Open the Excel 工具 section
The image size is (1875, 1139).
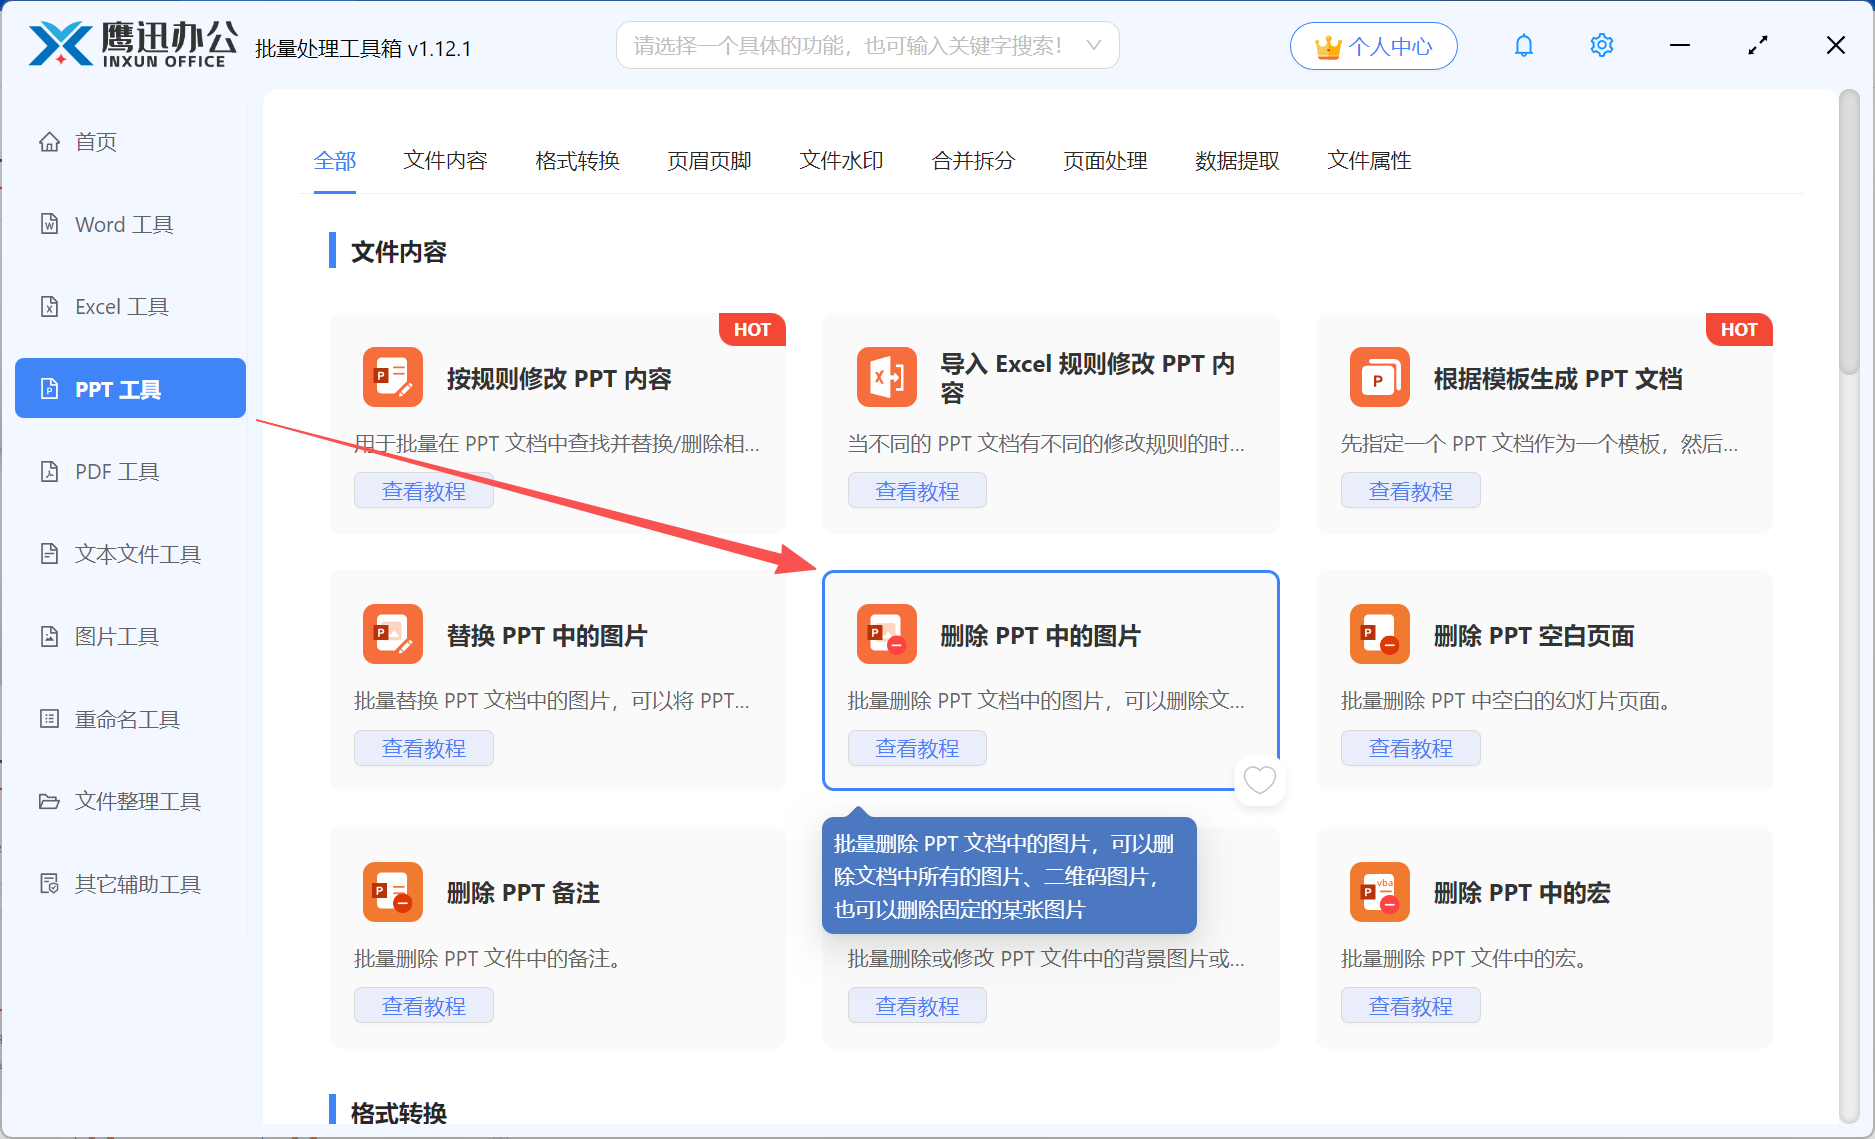tap(120, 306)
